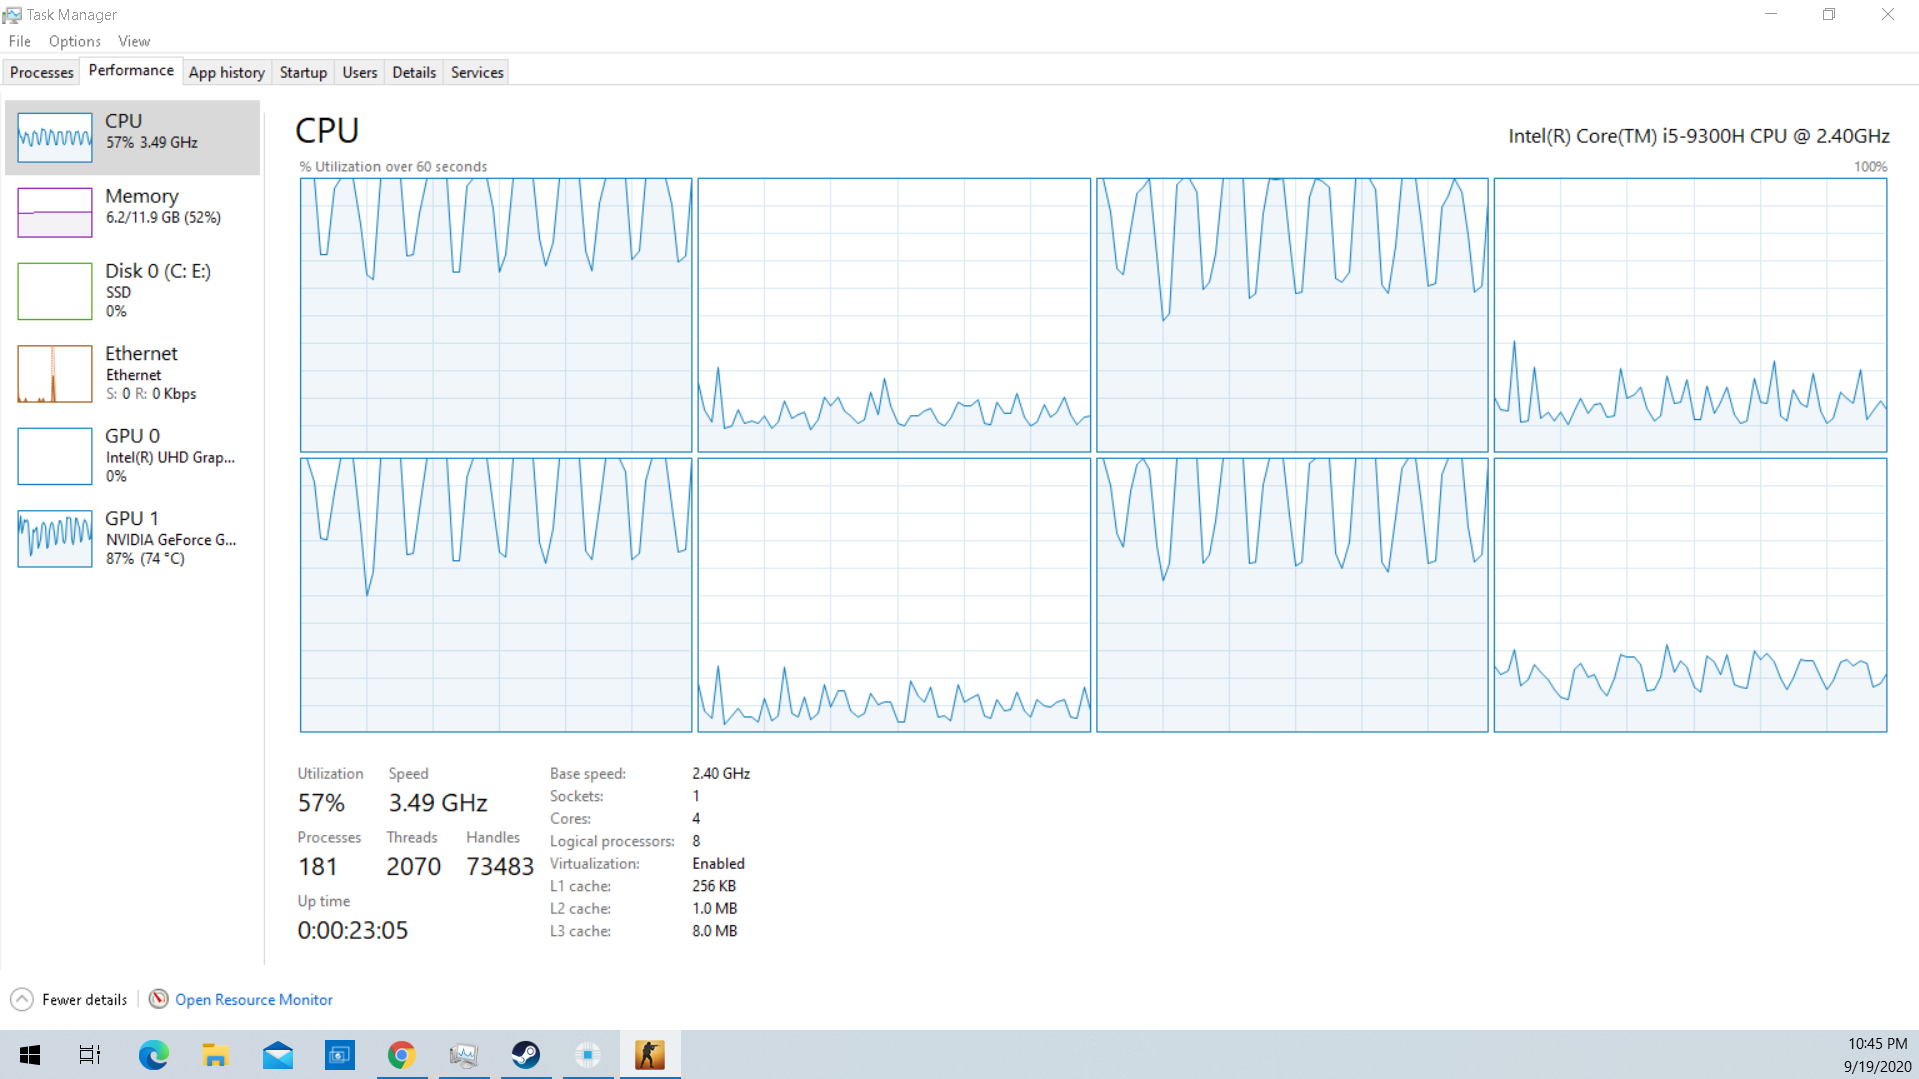Click the Intel Core i5-9300H processor name
This screenshot has height=1079, width=1919.
point(1699,136)
